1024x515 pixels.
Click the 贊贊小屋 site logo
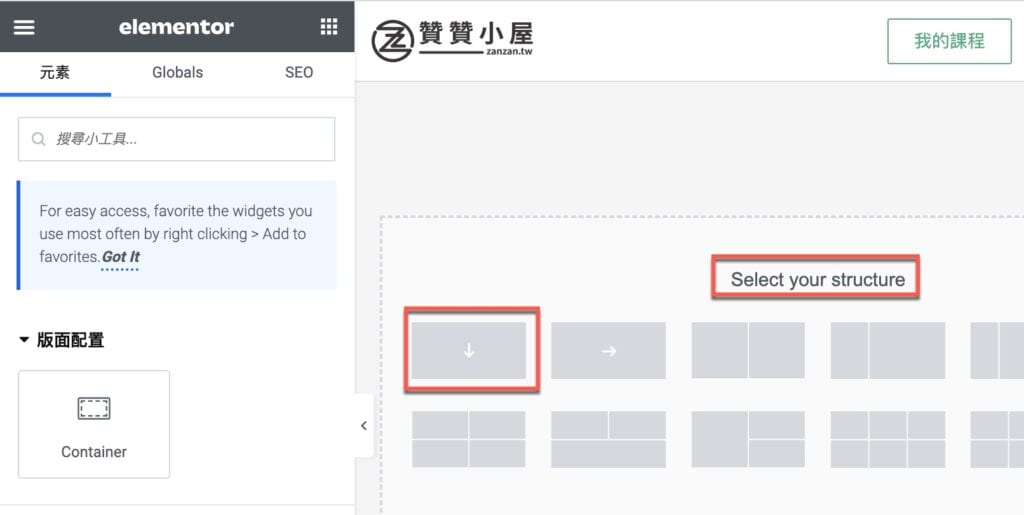pyautogui.click(x=453, y=40)
